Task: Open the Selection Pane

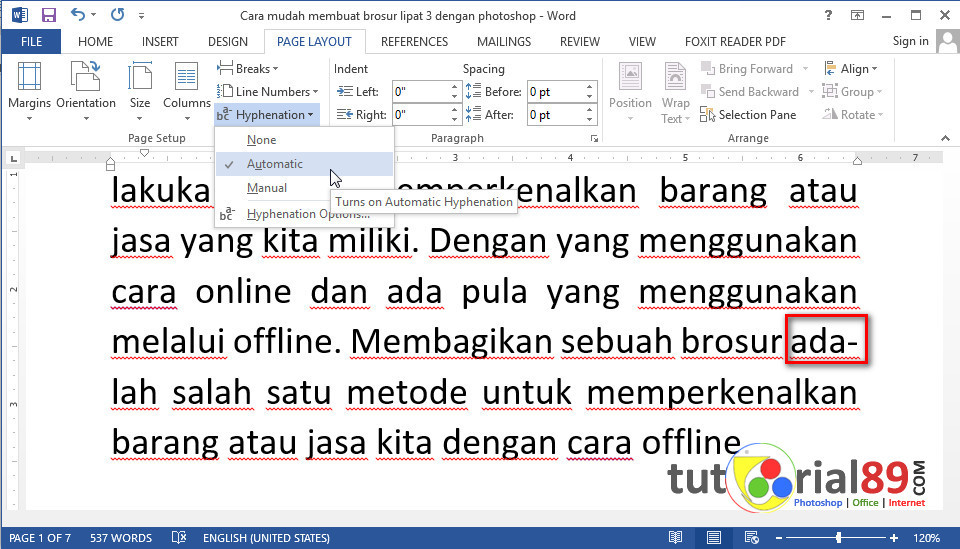Action: [748, 115]
